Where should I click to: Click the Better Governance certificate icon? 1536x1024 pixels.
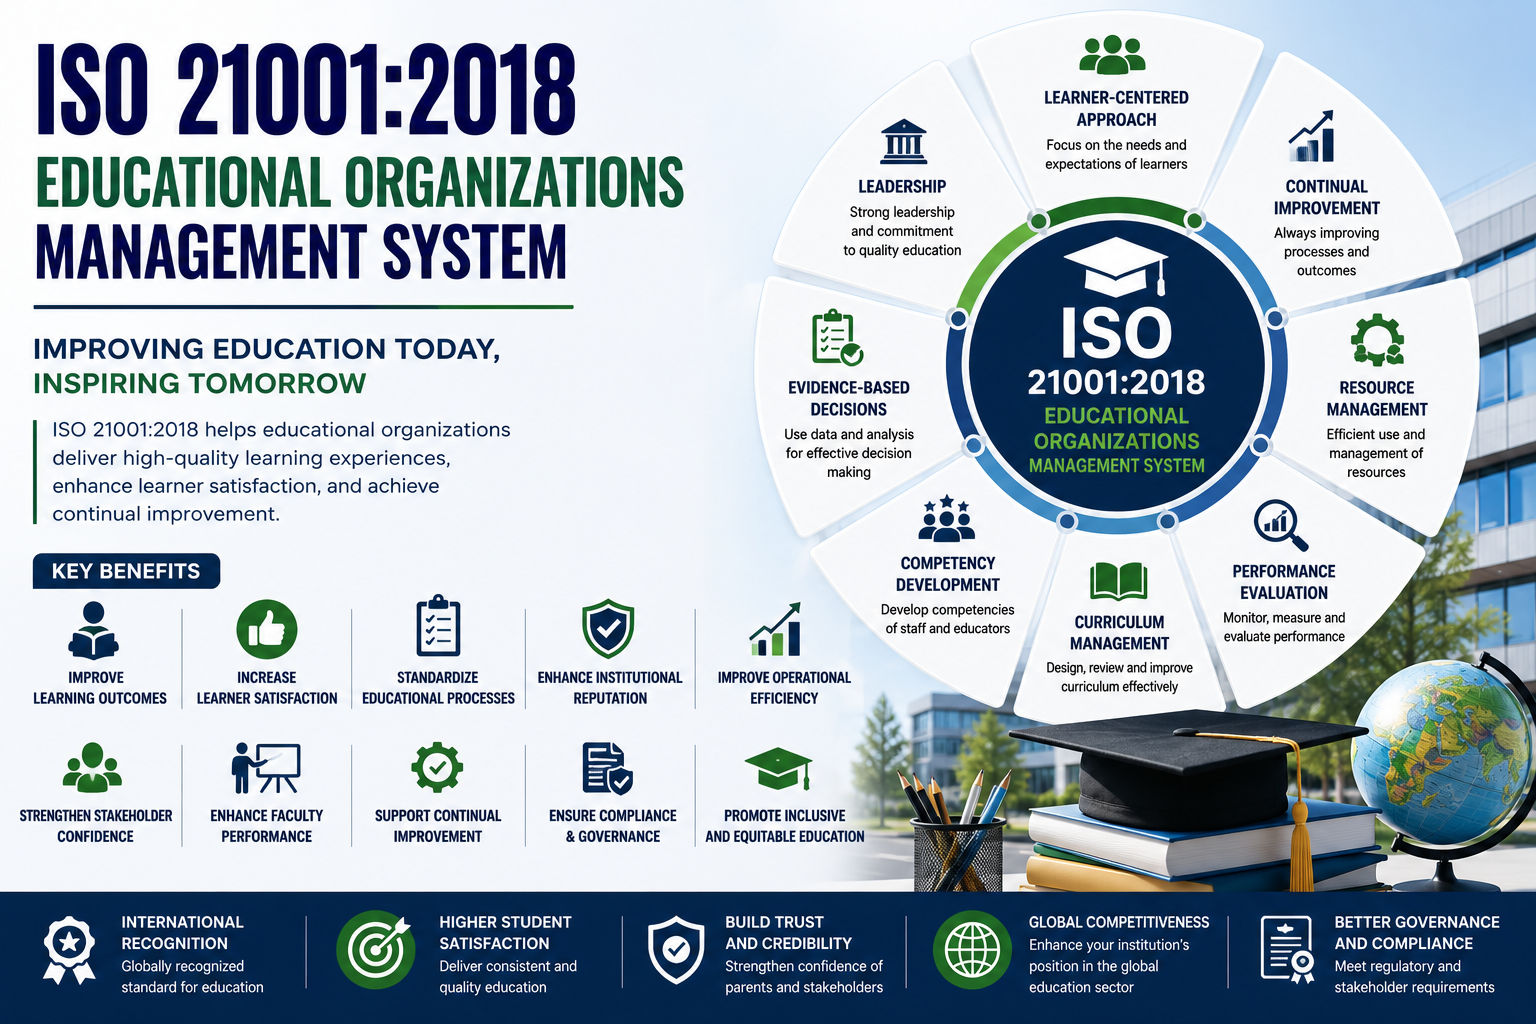point(1287,950)
